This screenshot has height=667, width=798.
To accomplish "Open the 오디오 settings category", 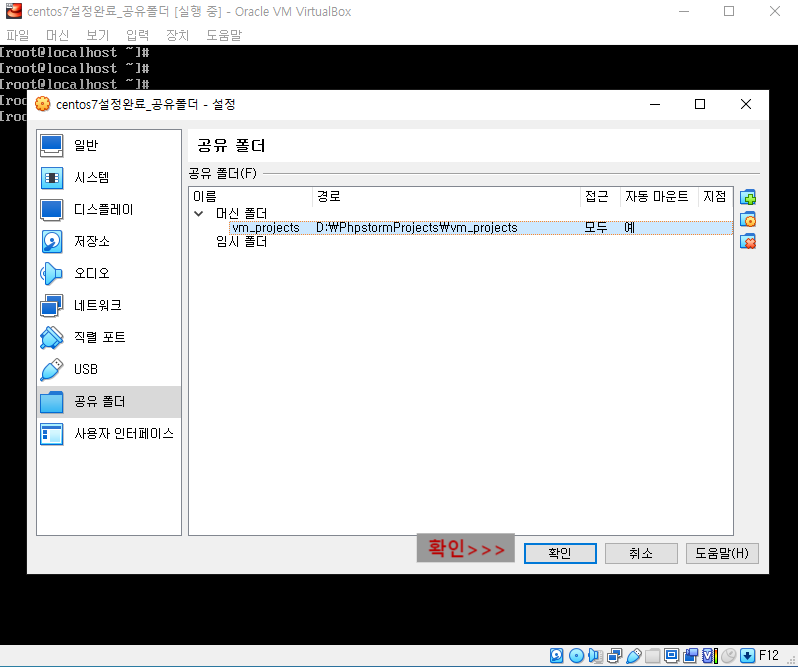I will pyautogui.click(x=108, y=274).
